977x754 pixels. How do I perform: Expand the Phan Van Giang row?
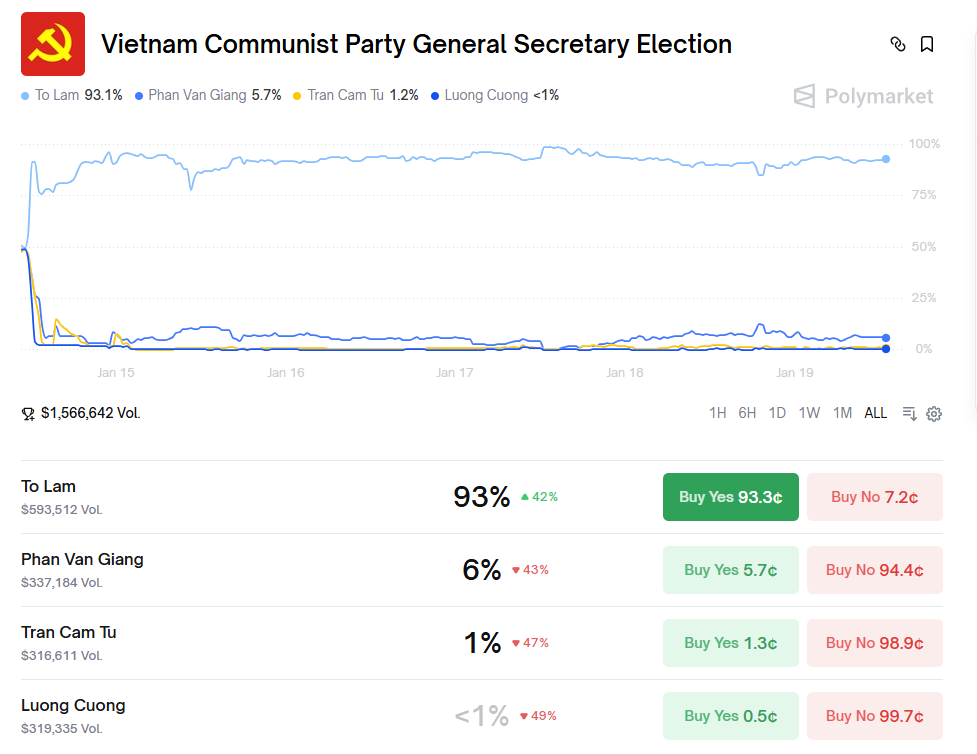click(x=250, y=570)
